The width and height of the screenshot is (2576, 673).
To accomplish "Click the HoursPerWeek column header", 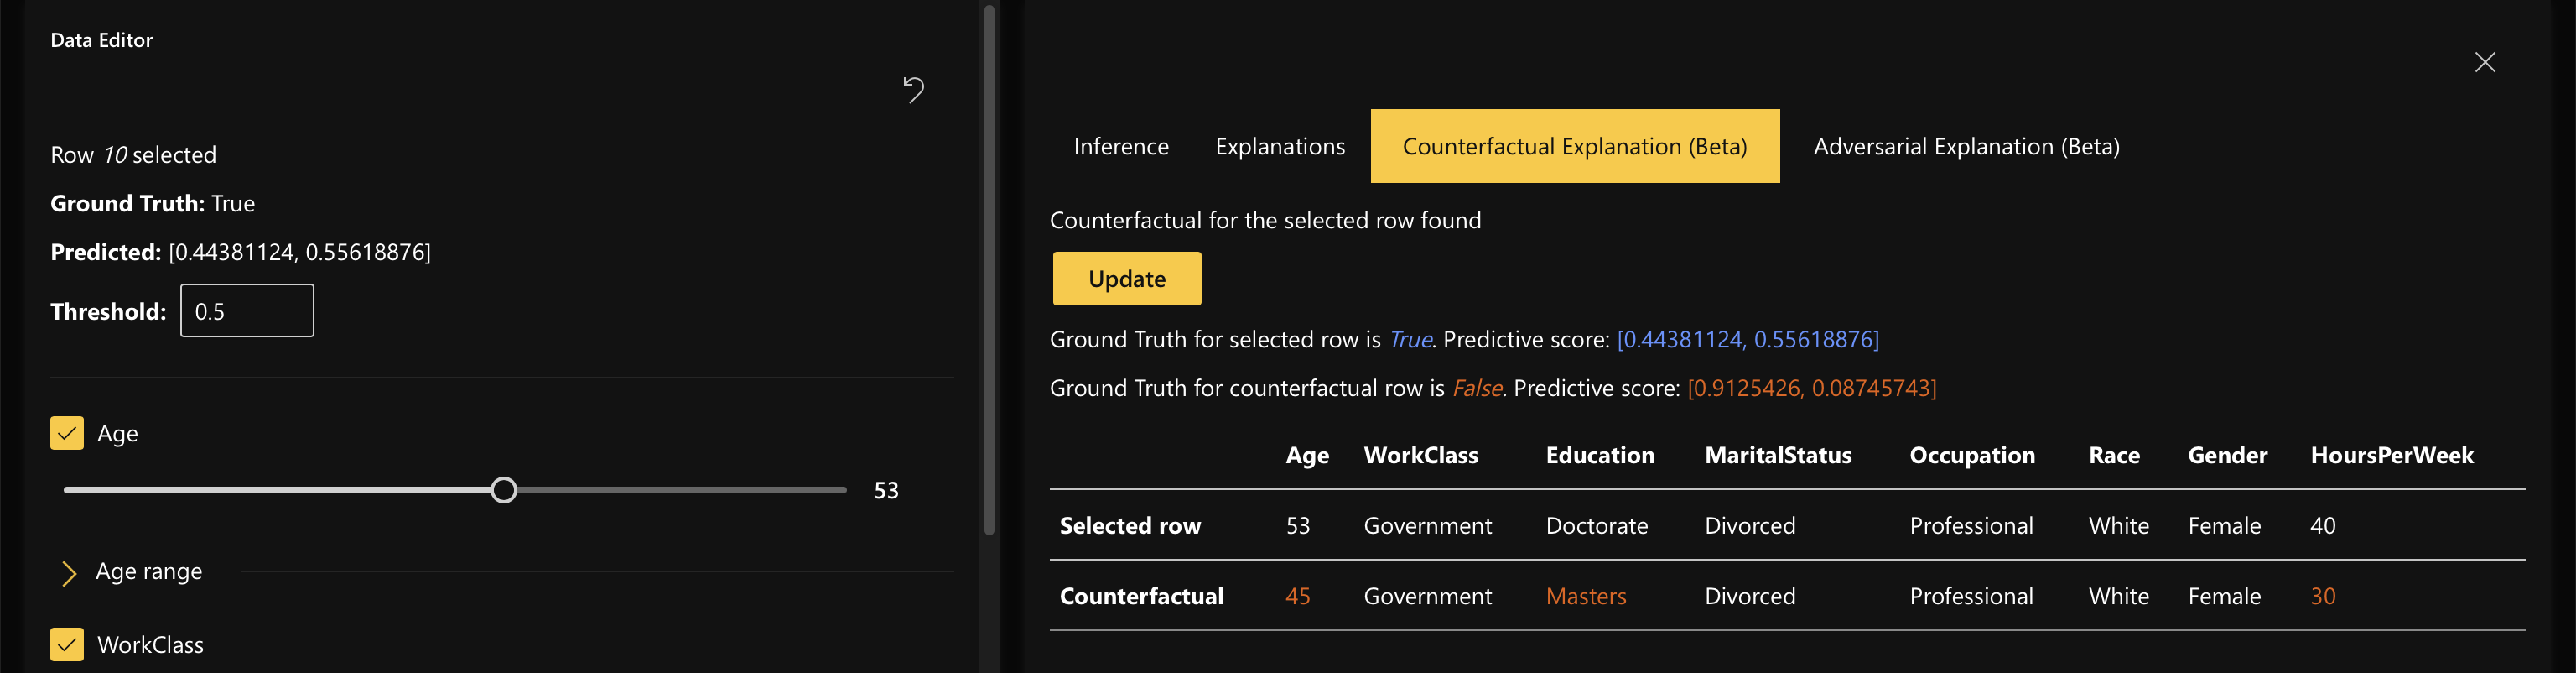I will (2390, 455).
